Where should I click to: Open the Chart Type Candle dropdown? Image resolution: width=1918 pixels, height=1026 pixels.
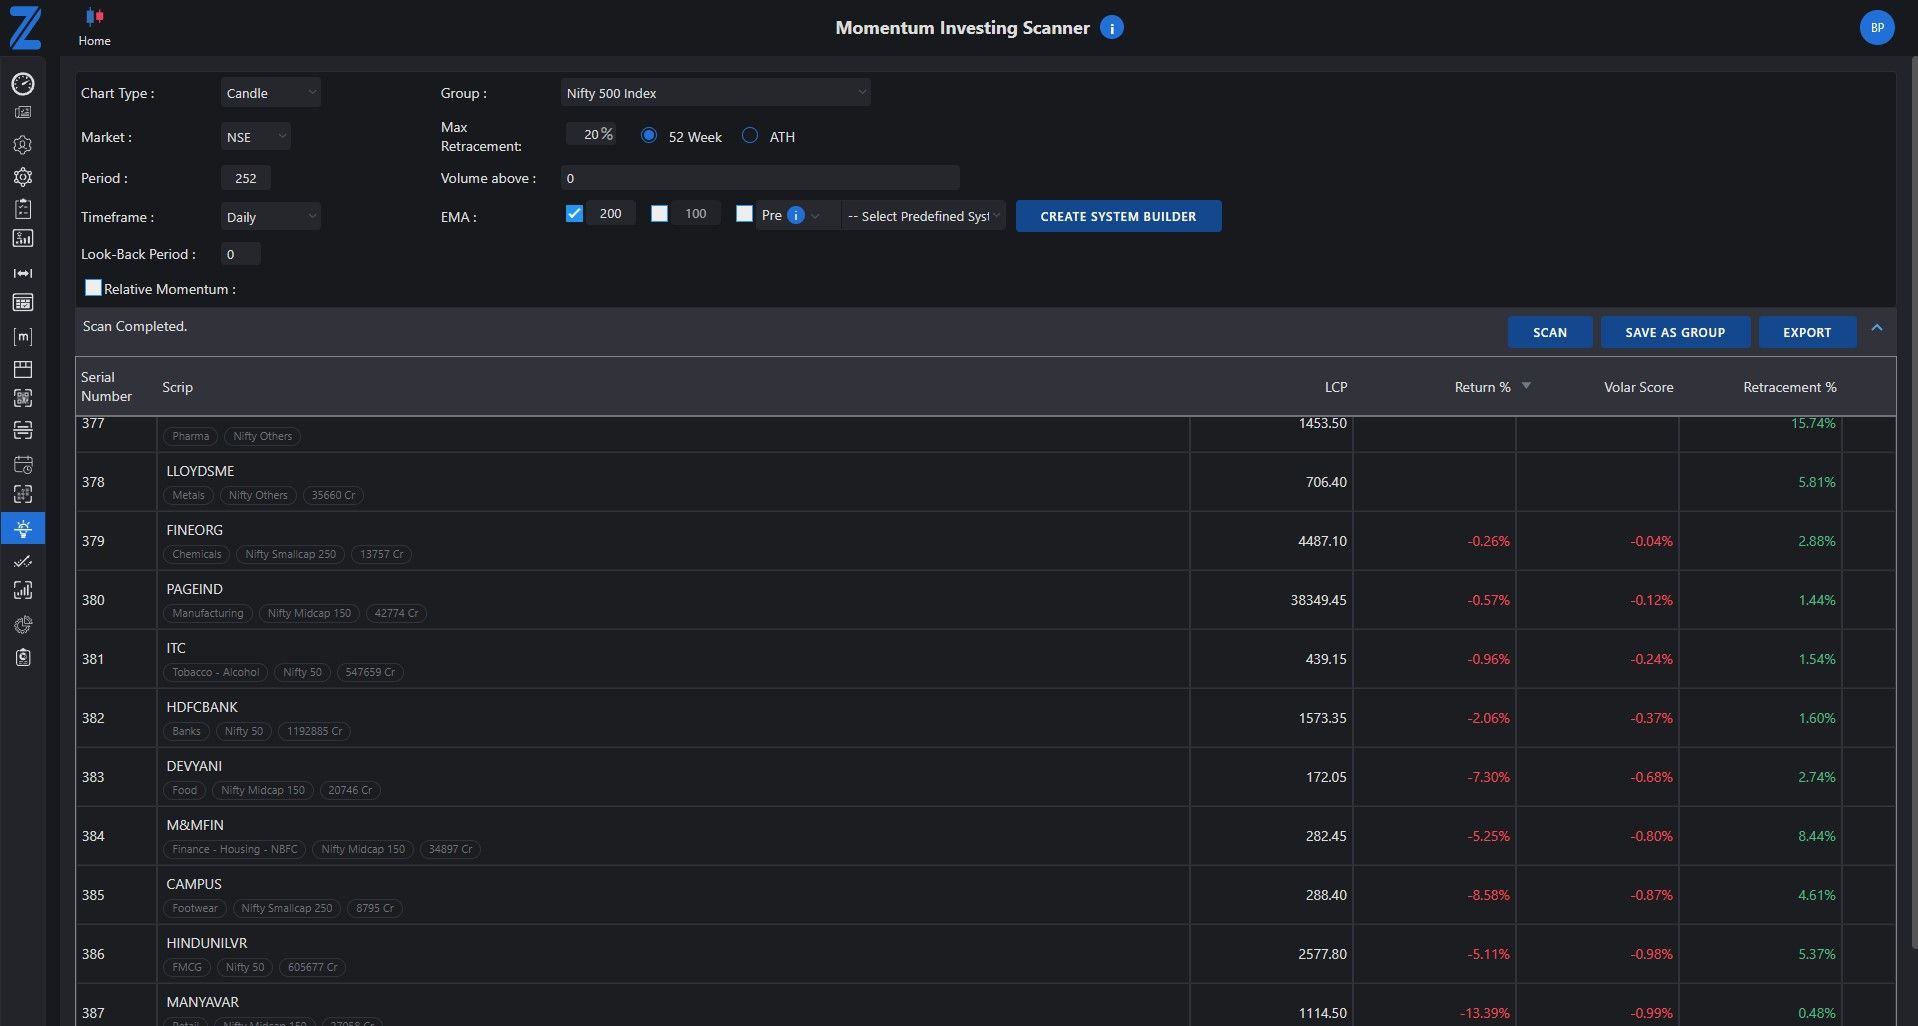click(x=270, y=93)
